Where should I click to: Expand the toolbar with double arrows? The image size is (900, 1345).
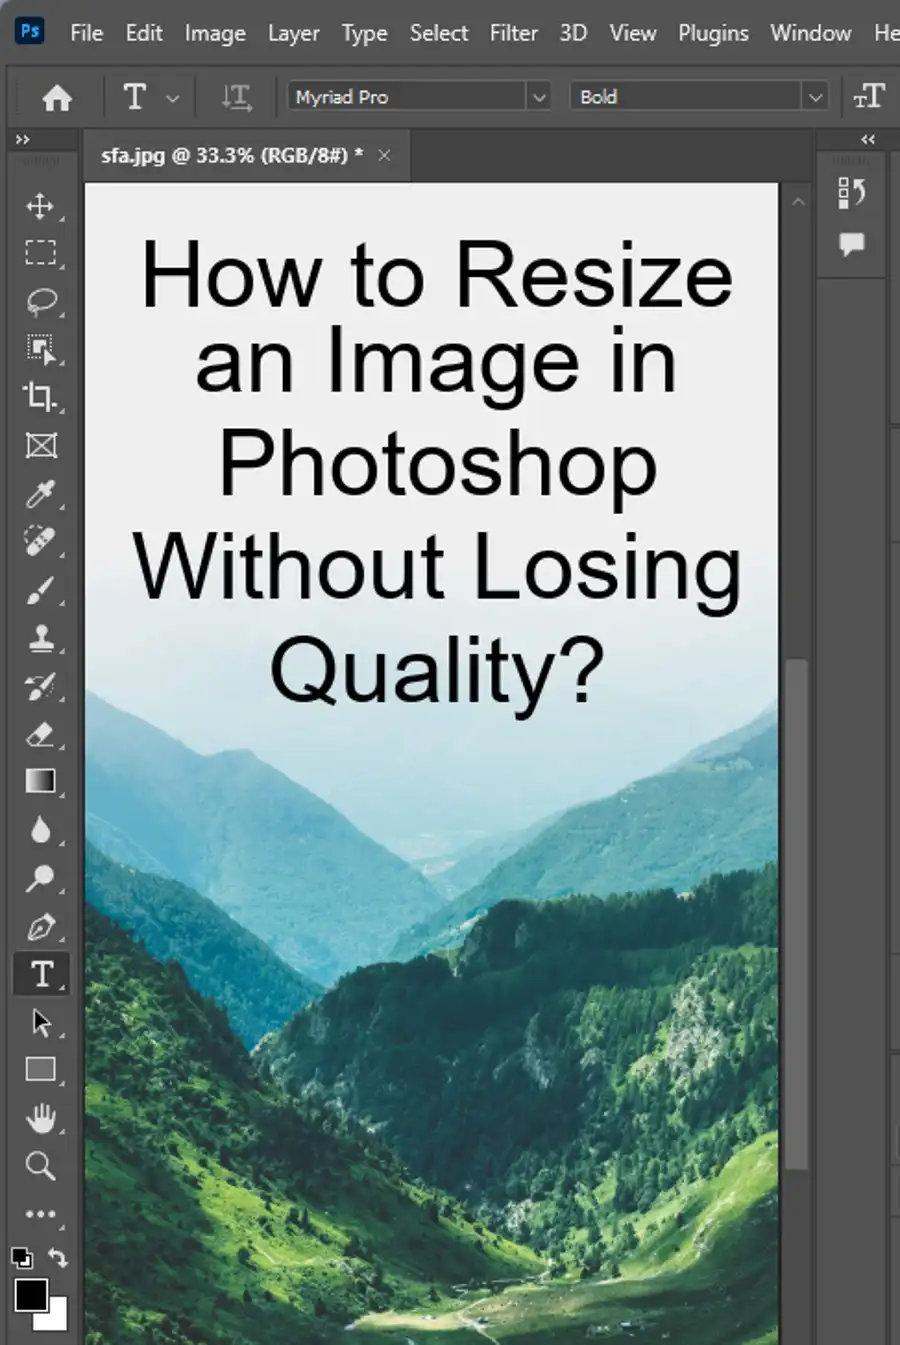(22, 140)
